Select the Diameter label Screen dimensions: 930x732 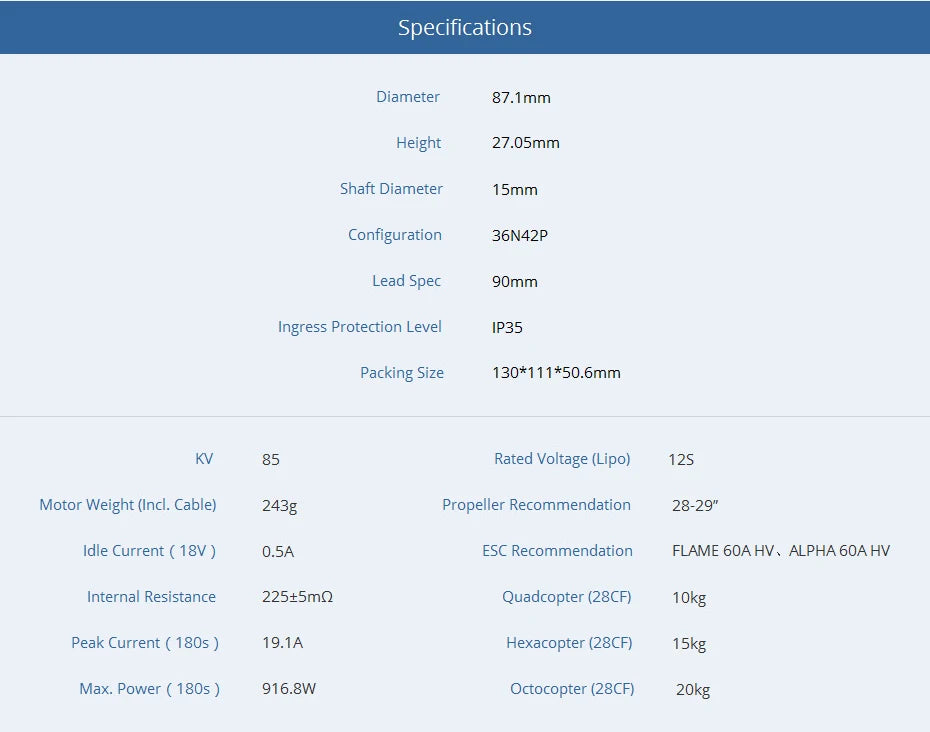coord(408,96)
